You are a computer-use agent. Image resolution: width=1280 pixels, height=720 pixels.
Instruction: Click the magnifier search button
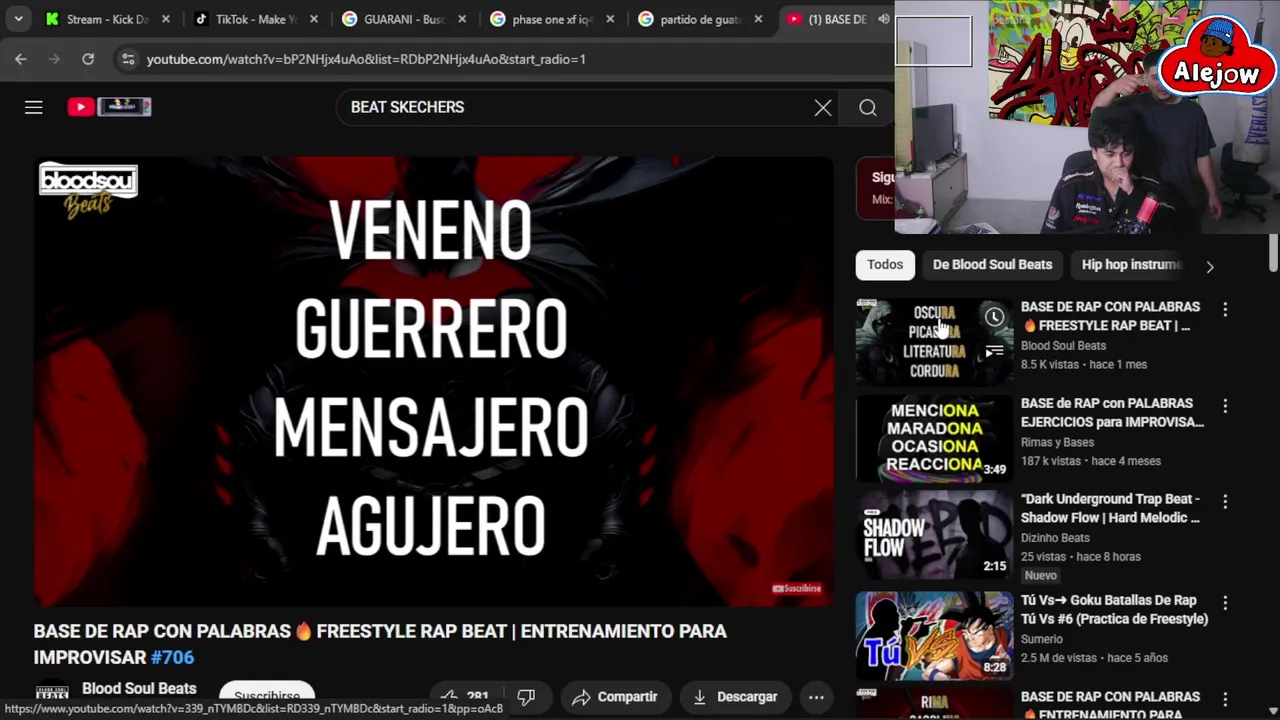point(868,107)
